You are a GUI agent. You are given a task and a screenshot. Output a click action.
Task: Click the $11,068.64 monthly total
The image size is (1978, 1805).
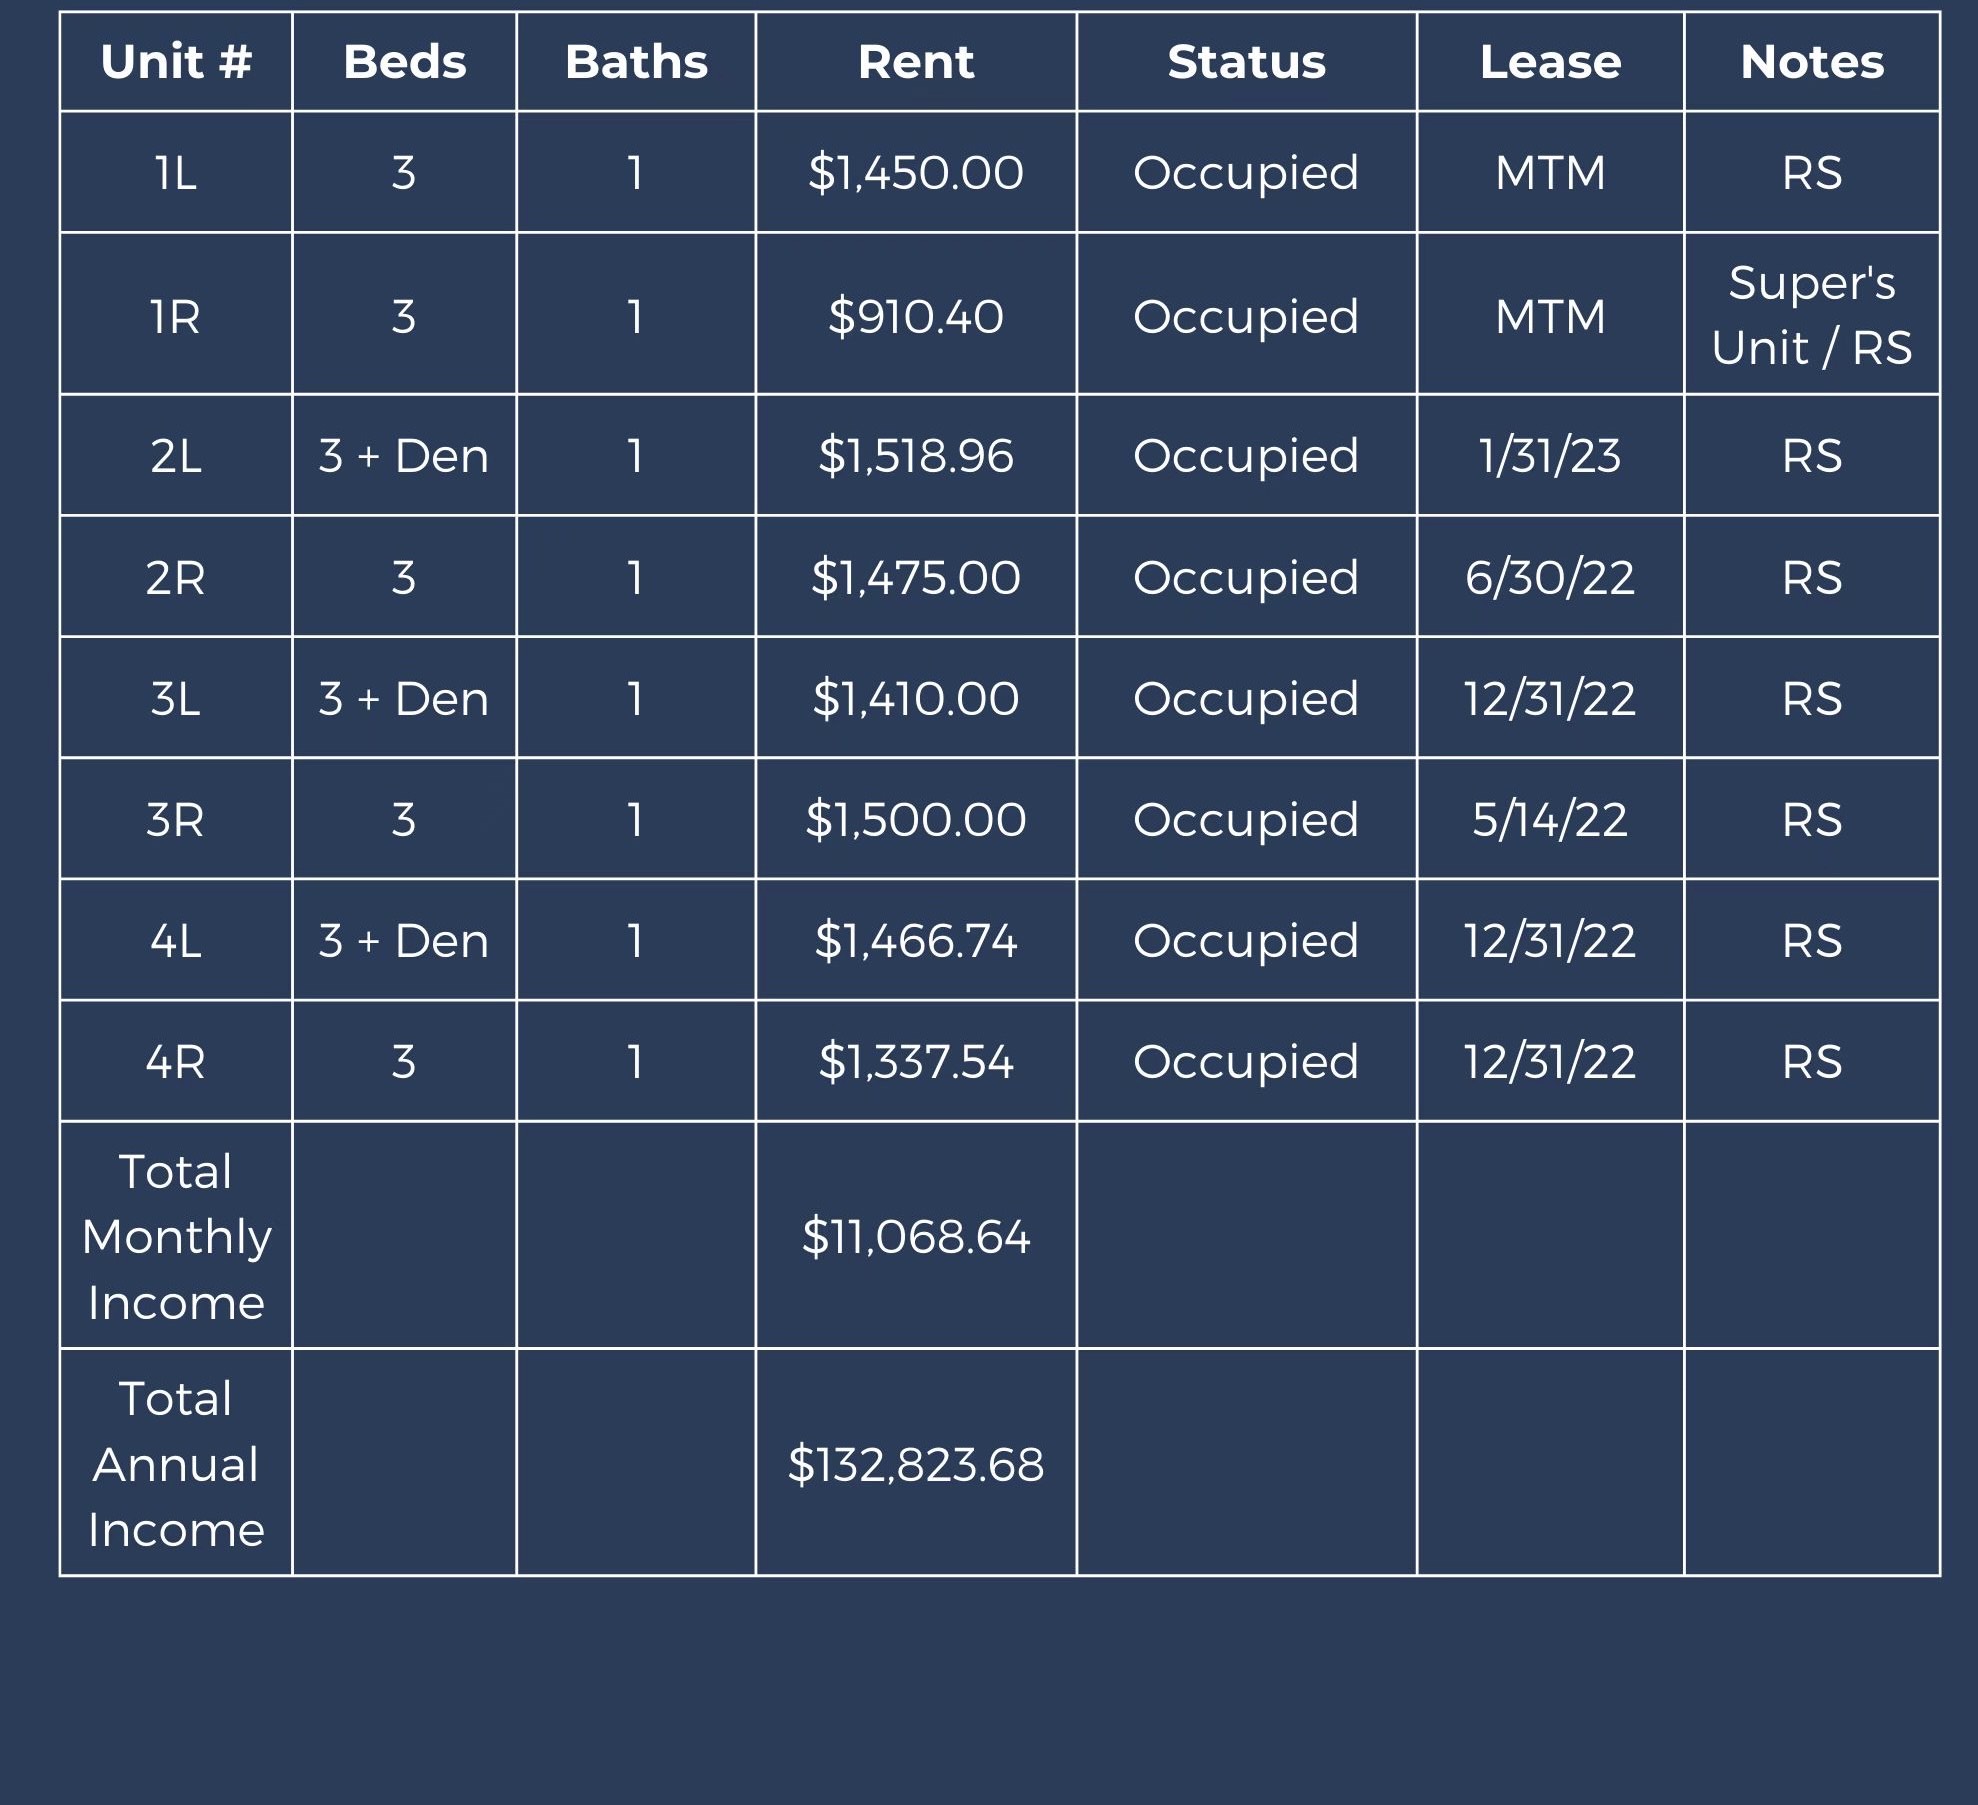pos(915,1237)
